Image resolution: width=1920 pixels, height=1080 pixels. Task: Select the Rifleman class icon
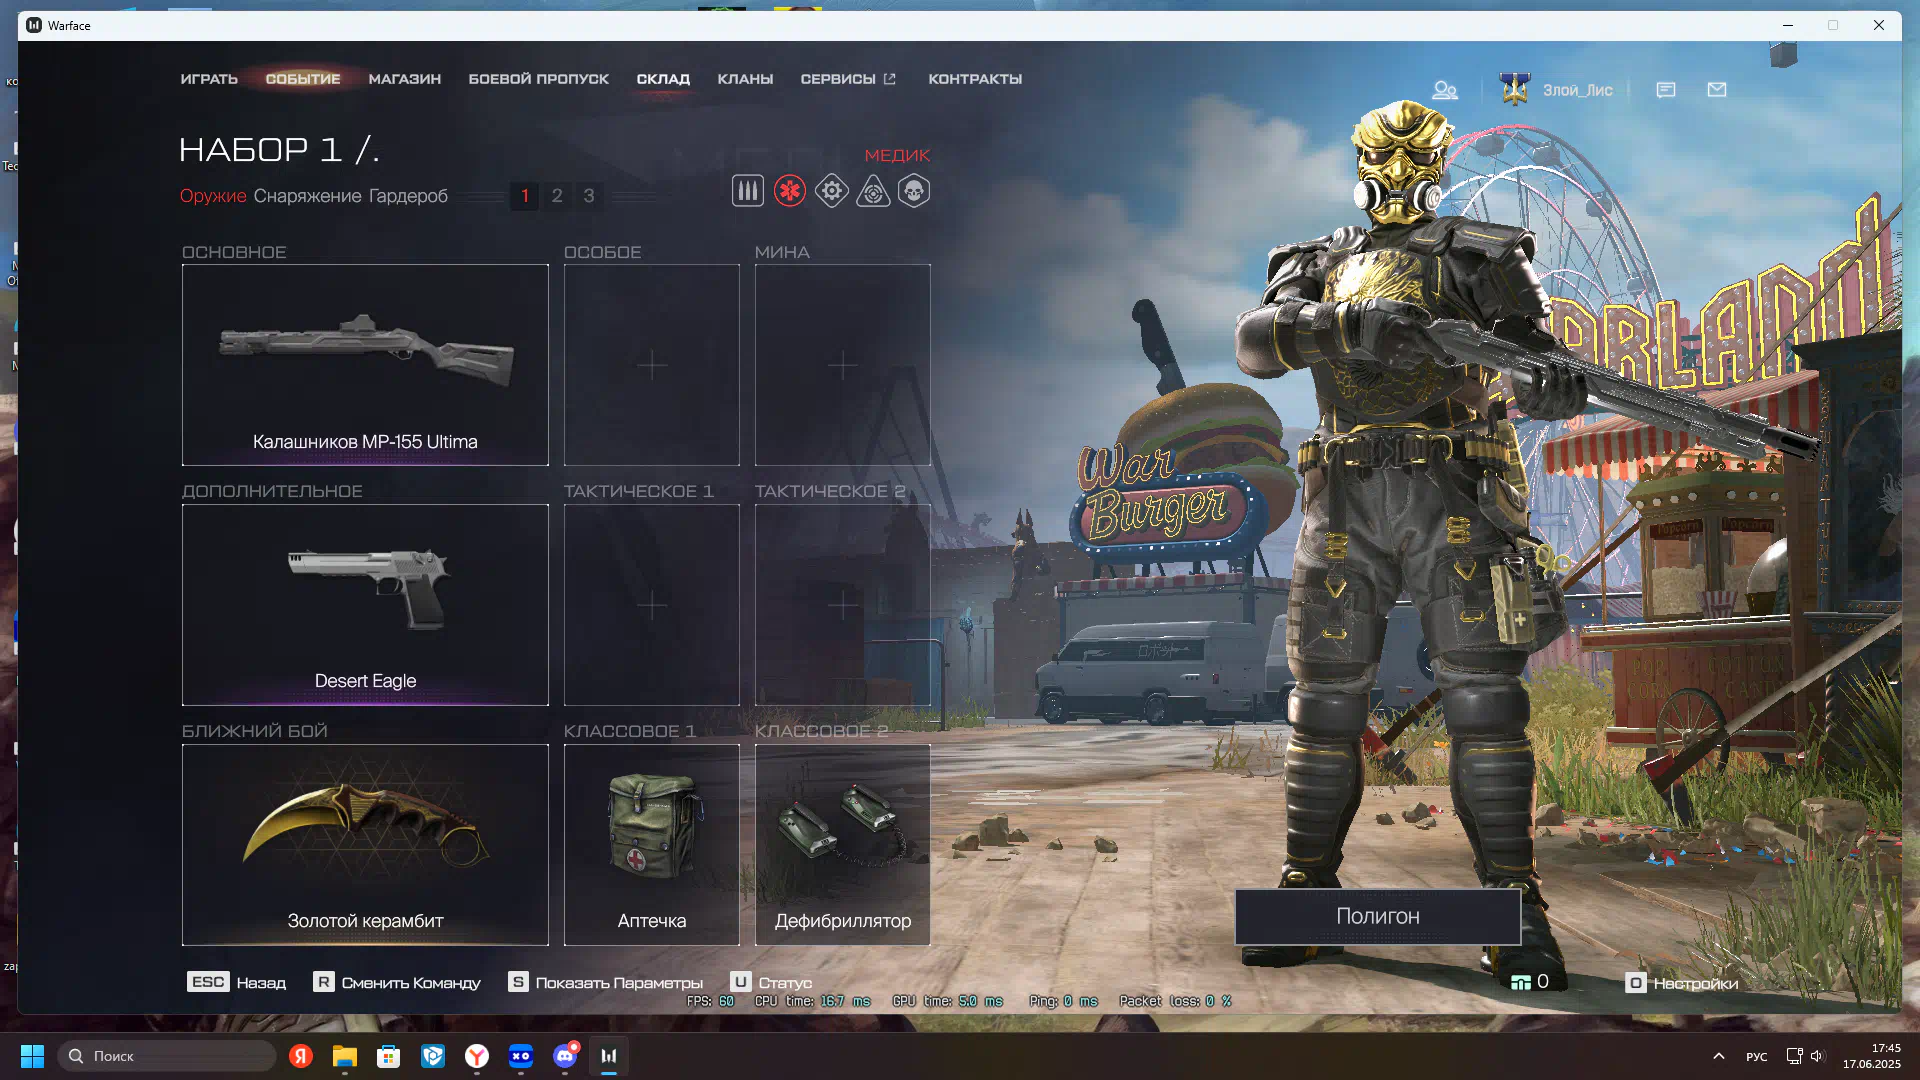tap(747, 191)
